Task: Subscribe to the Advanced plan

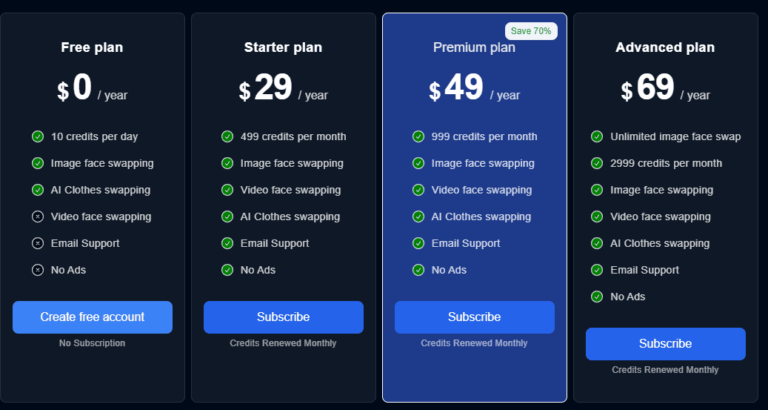Action: [665, 344]
